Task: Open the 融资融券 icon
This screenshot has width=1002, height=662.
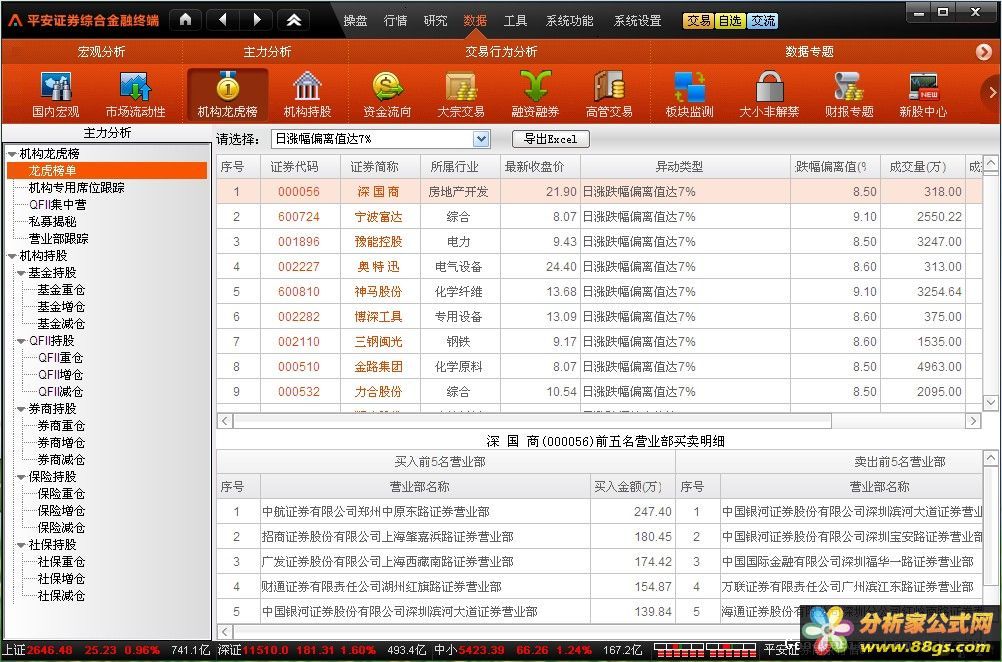Action: [535, 95]
